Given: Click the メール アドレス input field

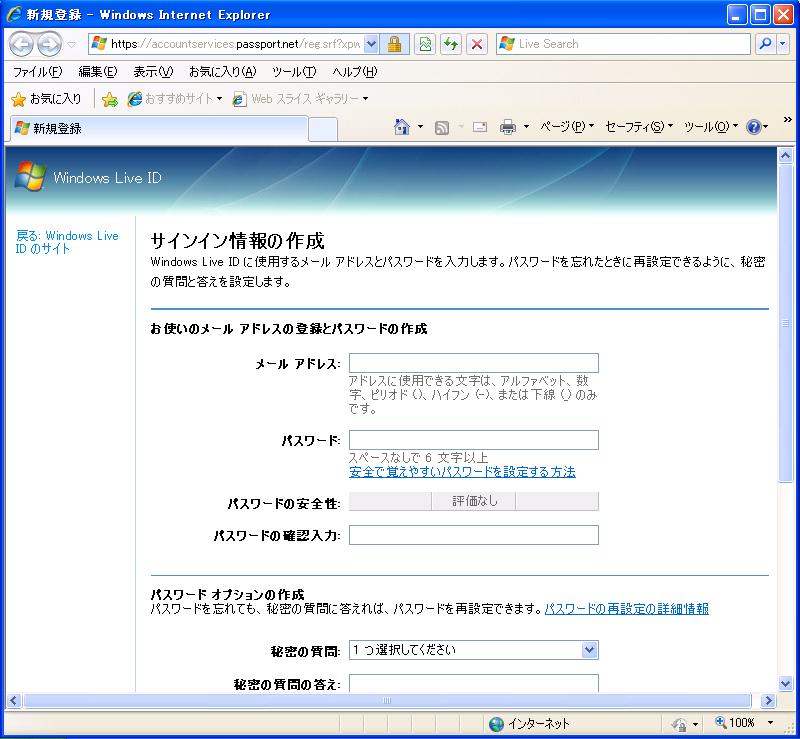Looking at the screenshot, I should pos(473,363).
